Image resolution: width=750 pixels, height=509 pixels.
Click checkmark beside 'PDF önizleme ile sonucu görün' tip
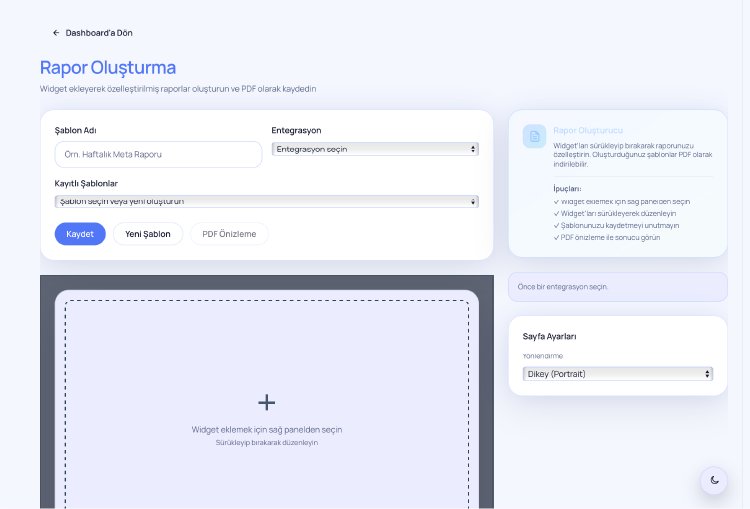point(556,237)
